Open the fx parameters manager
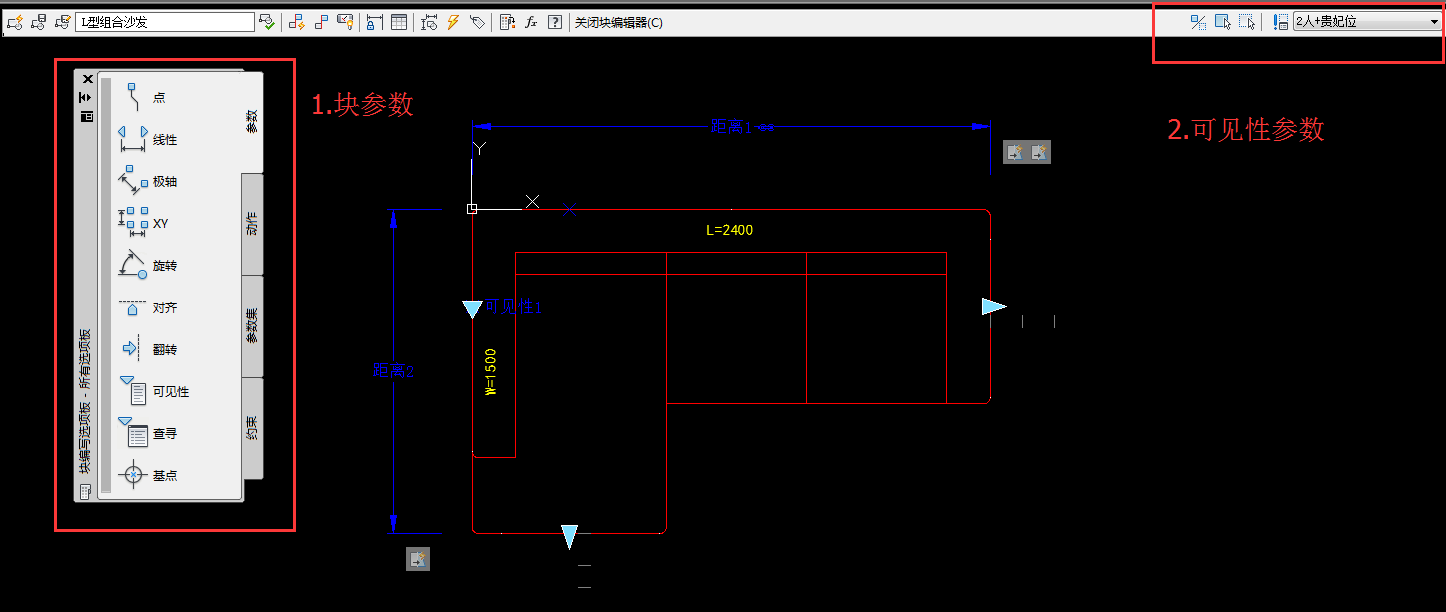Screen dimensions: 1446x612 point(531,22)
